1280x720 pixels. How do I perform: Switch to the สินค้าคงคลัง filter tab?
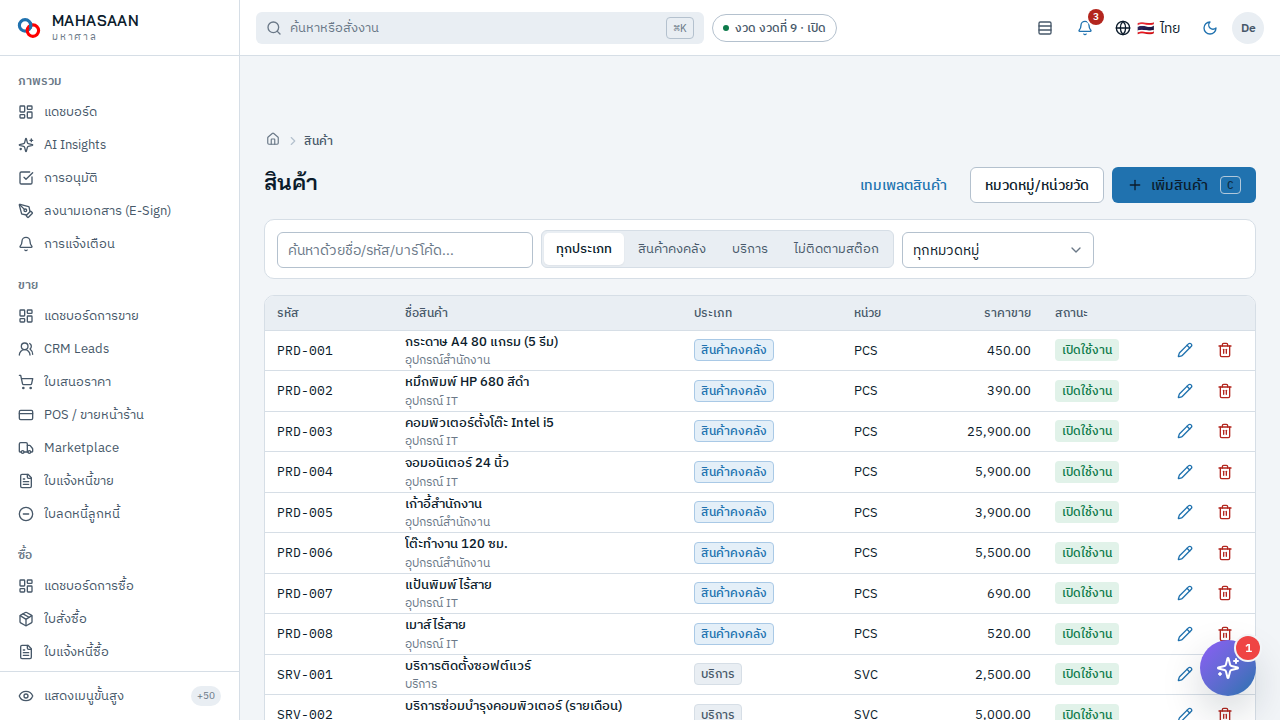[x=672, y=249]
